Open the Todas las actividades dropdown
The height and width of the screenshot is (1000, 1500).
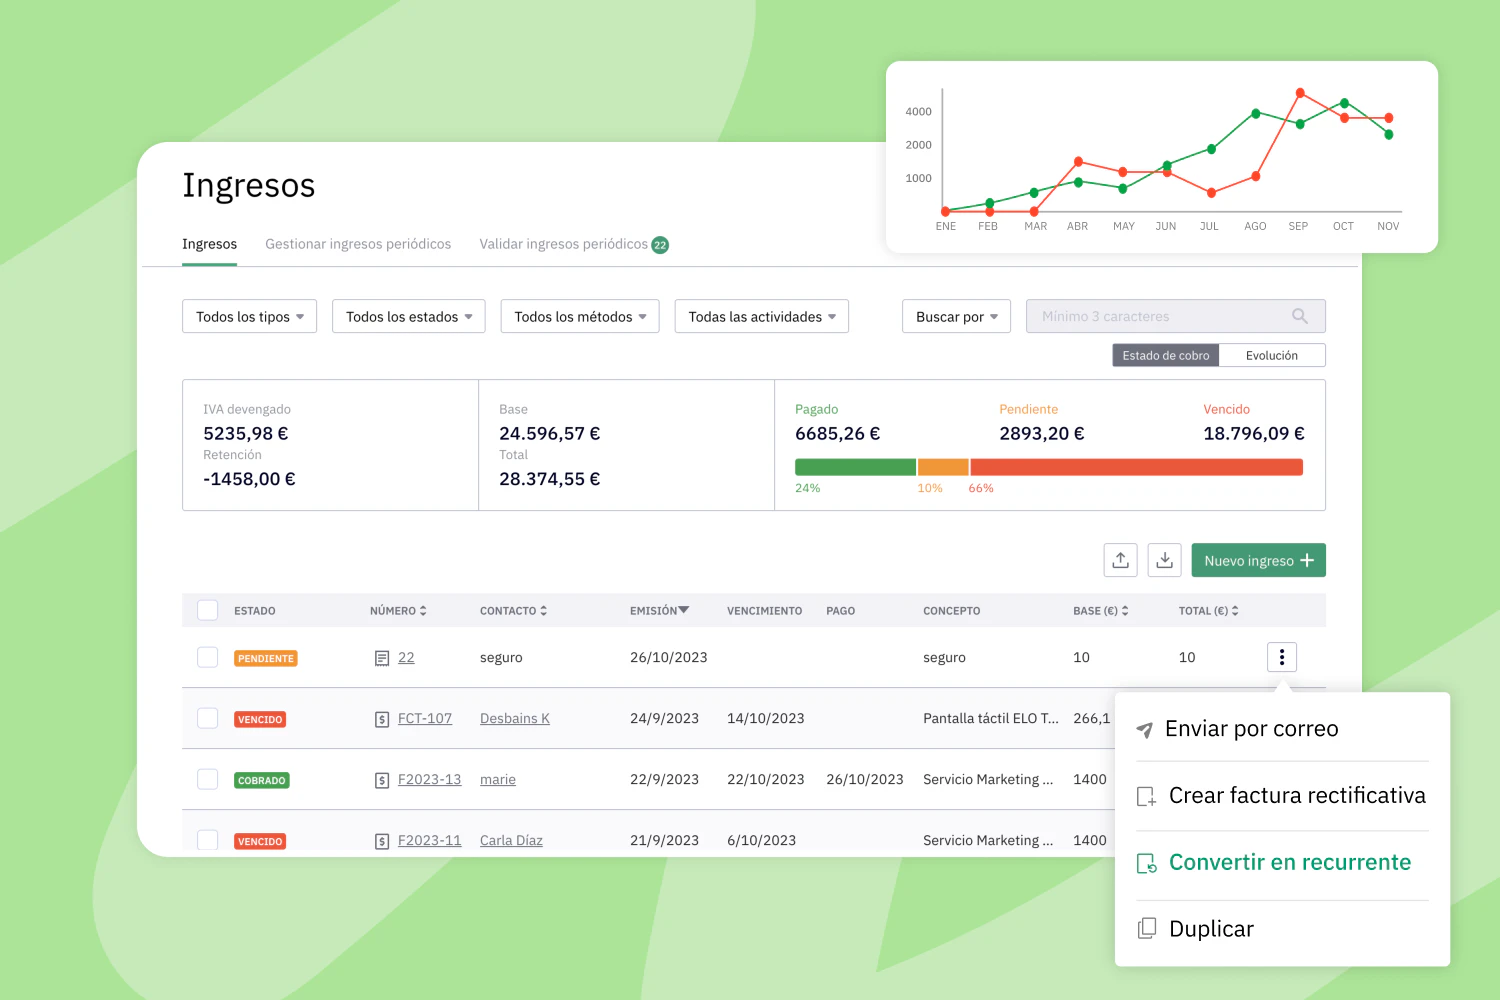pos(761,316)
